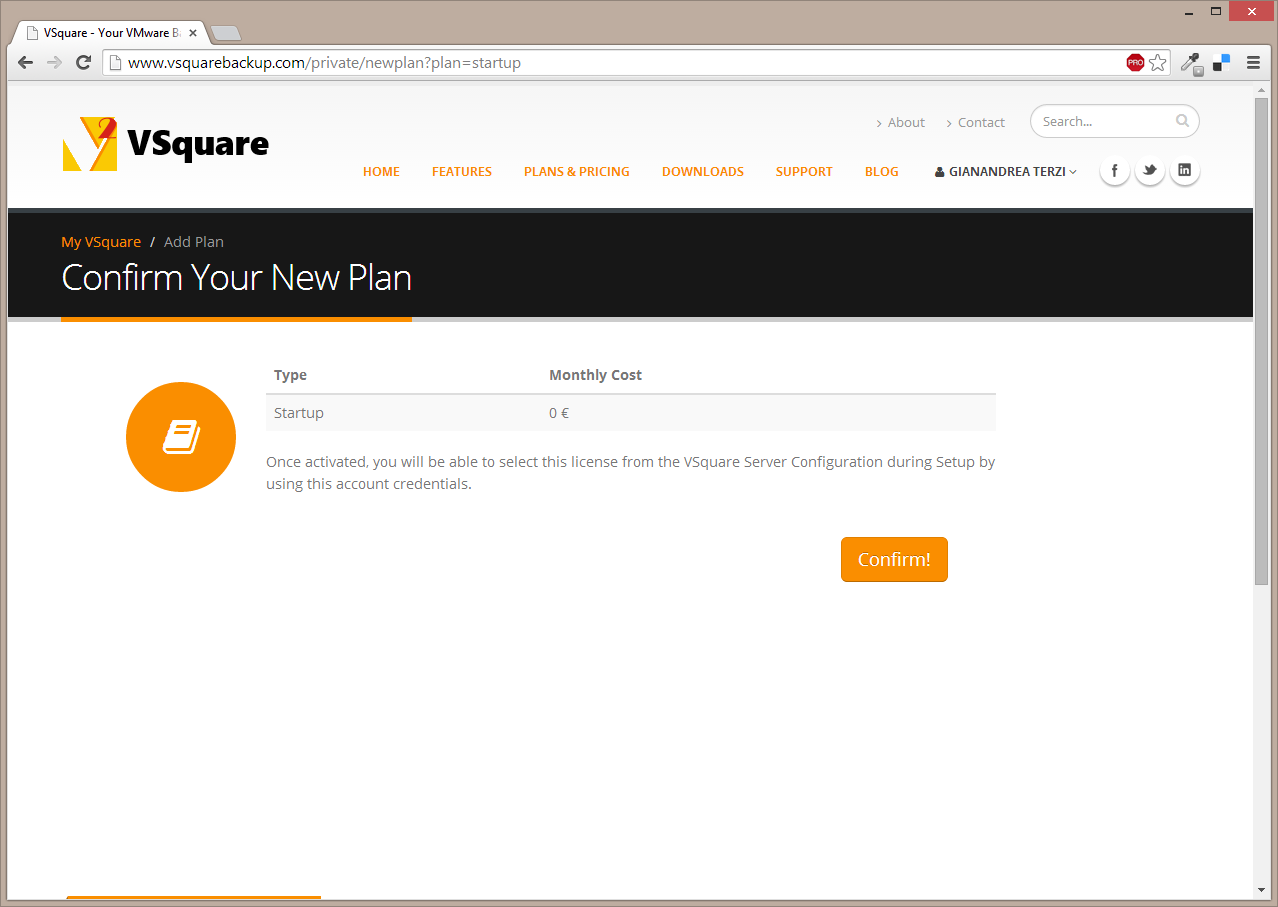Viewport: 1278px width, 907px height.
Task: Click the Add Plan breadcrumb
Action: pos(194,242)
